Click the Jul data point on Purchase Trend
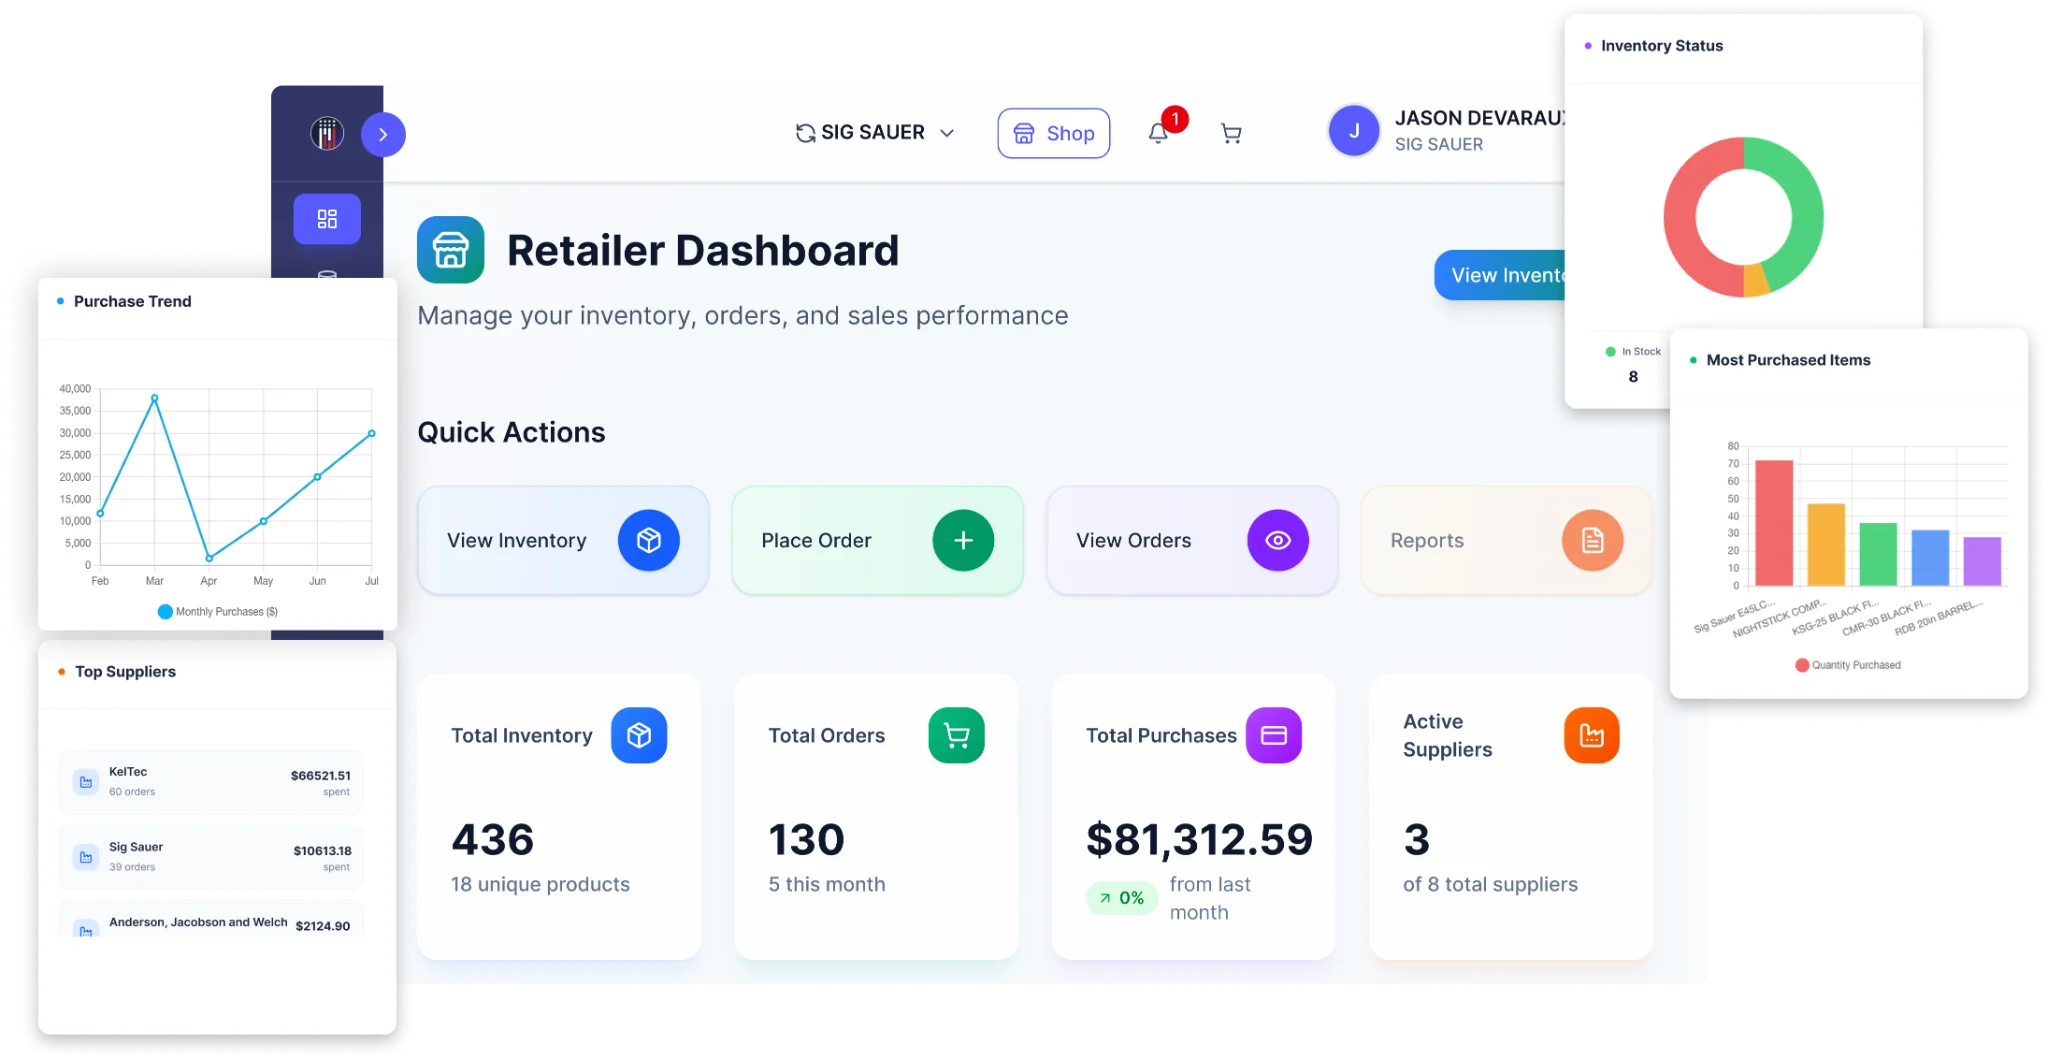This screenshot has height=1060, width=2048. [x=372, y=433]
